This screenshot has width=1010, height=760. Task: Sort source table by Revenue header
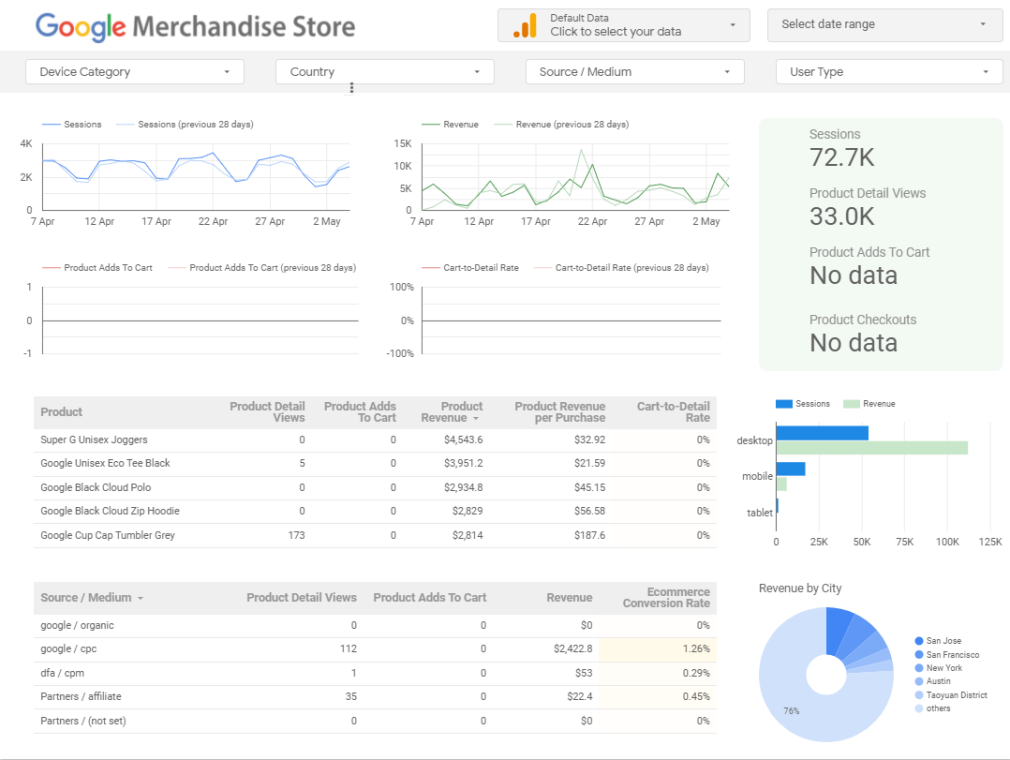click(x=569, y=597)
